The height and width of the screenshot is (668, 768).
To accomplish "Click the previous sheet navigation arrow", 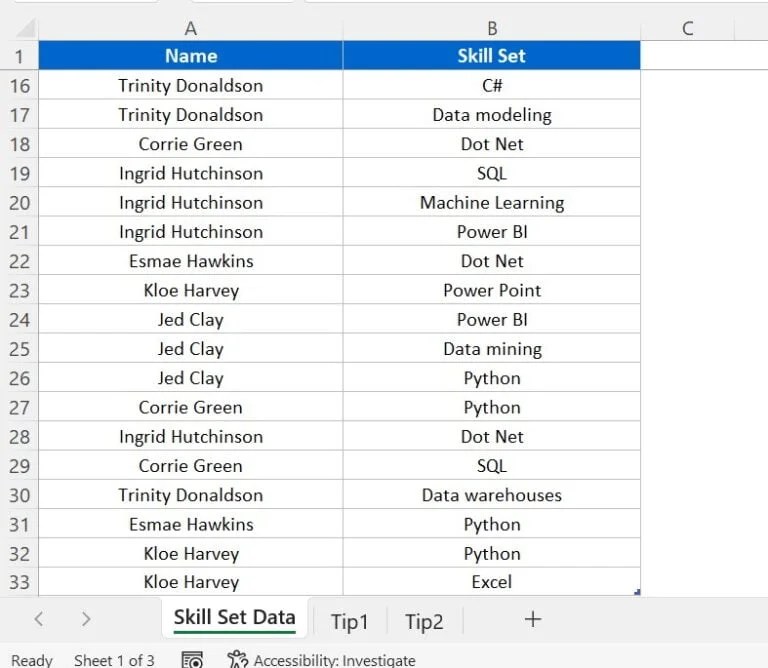I will click(x=39, y=619).
